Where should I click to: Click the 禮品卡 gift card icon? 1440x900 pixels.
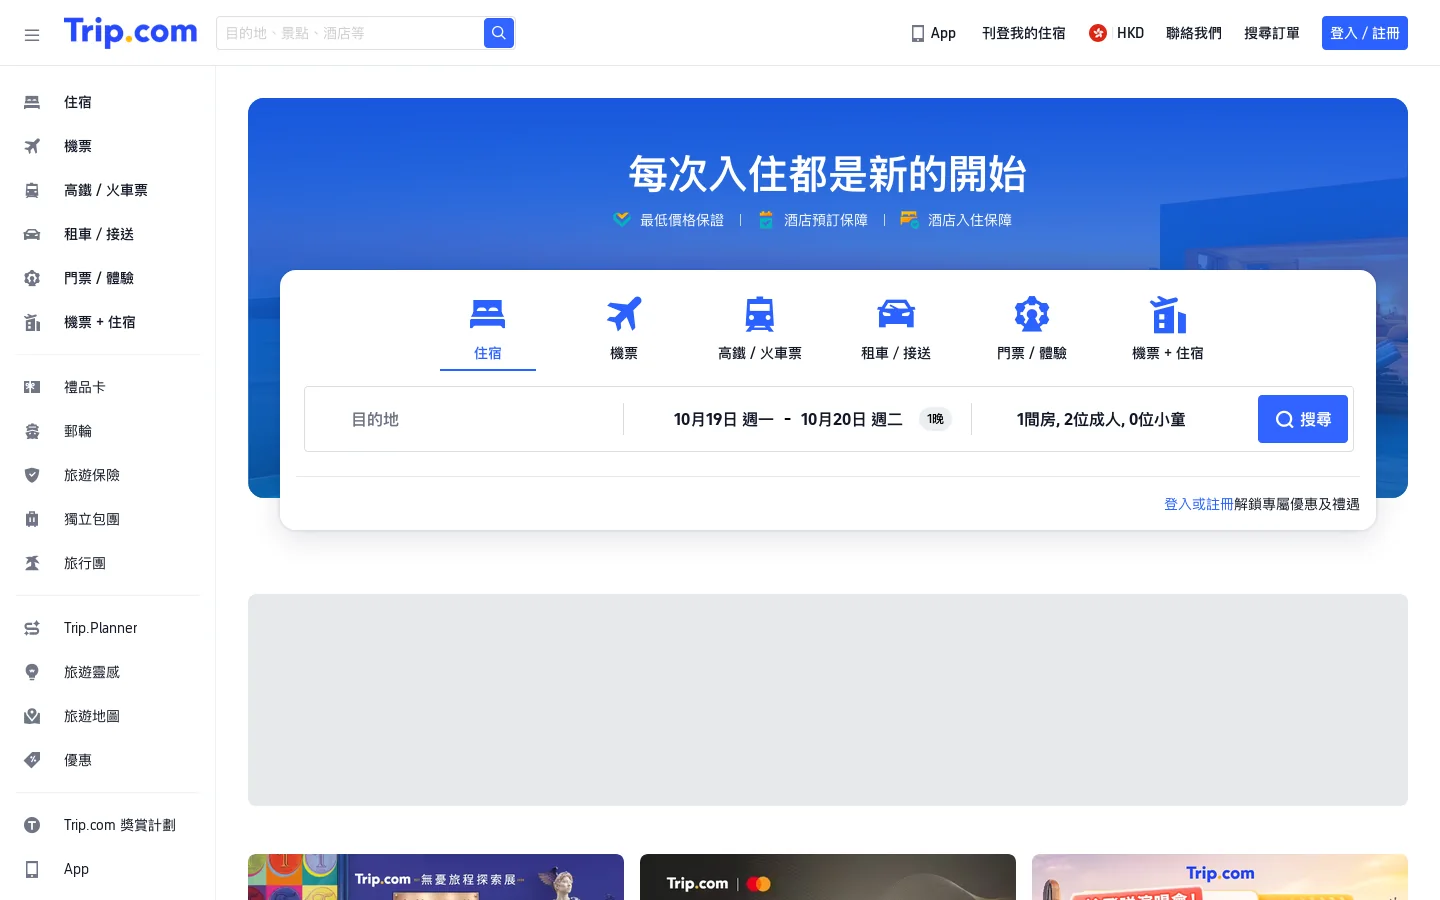[32, 387]
